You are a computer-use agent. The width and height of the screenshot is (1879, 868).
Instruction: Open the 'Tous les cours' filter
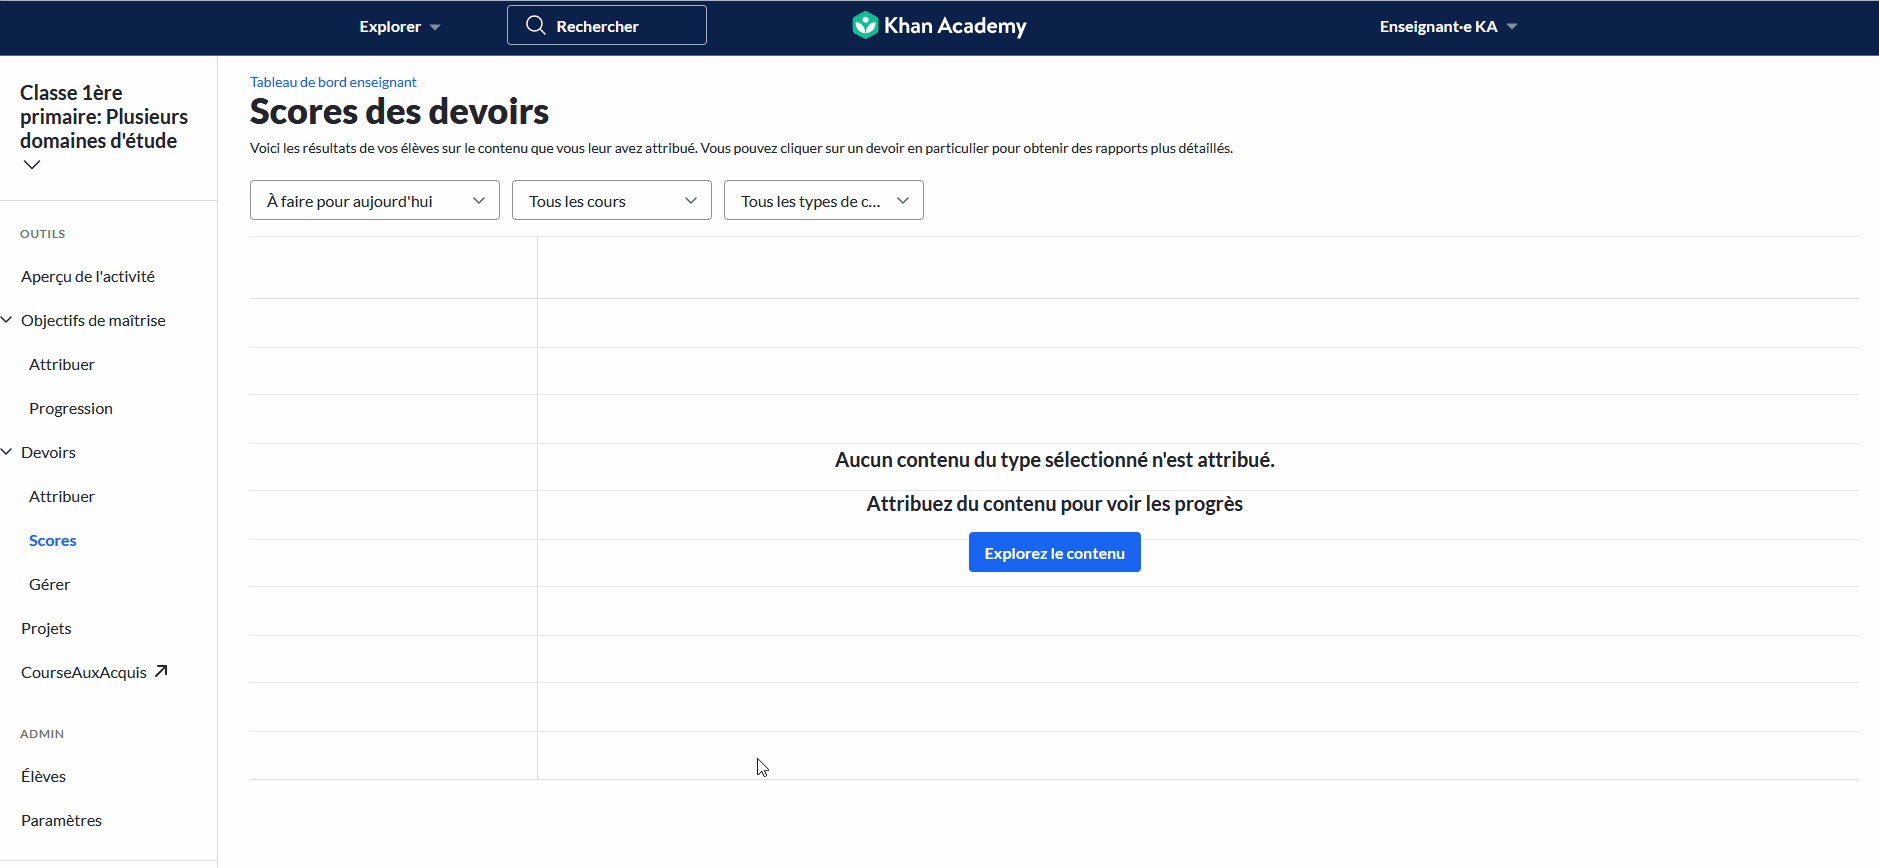point(612,200)
